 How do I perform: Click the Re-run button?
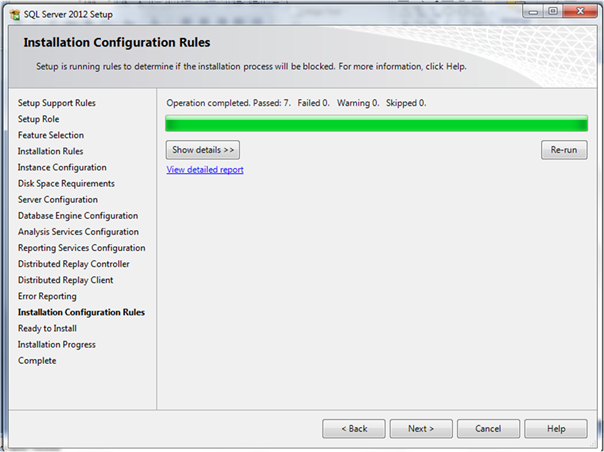click(x=564, y=150)
